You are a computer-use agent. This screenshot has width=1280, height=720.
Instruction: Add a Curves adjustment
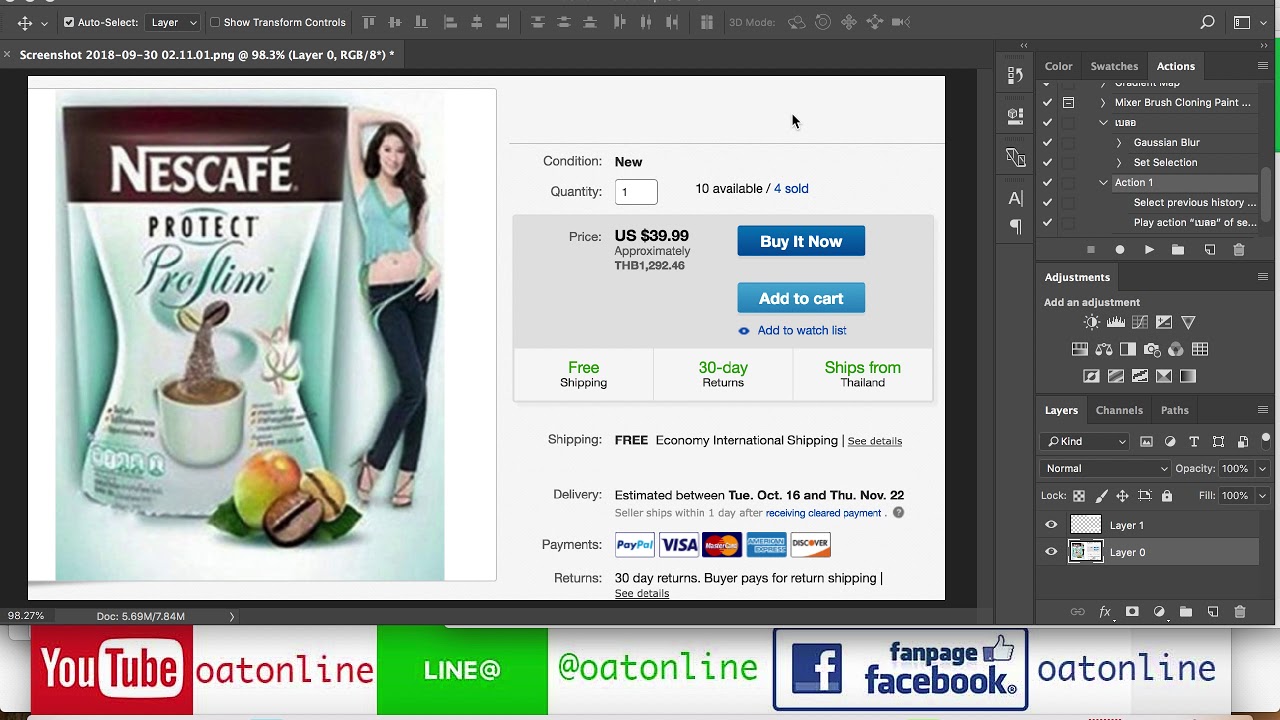click(x=1140, y=322)
